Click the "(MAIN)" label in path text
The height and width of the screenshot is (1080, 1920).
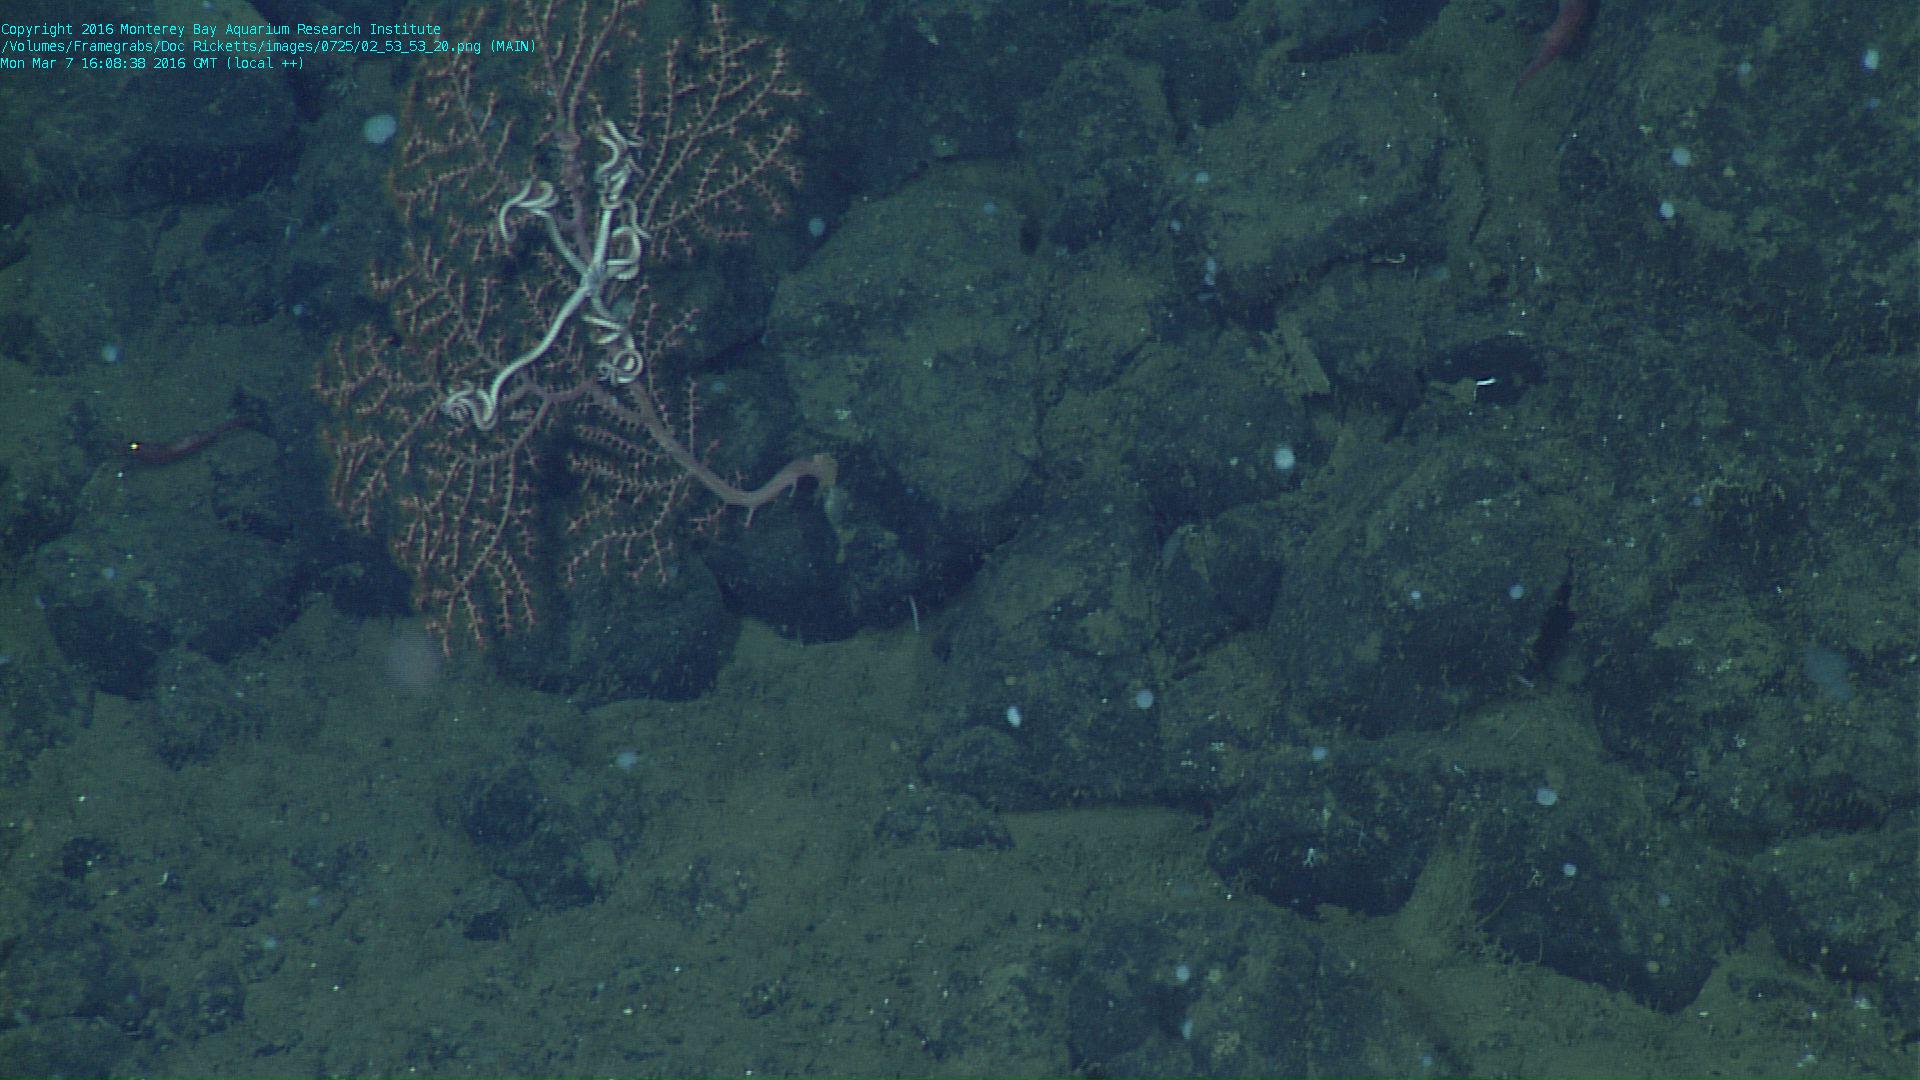[x=513, y=46]
